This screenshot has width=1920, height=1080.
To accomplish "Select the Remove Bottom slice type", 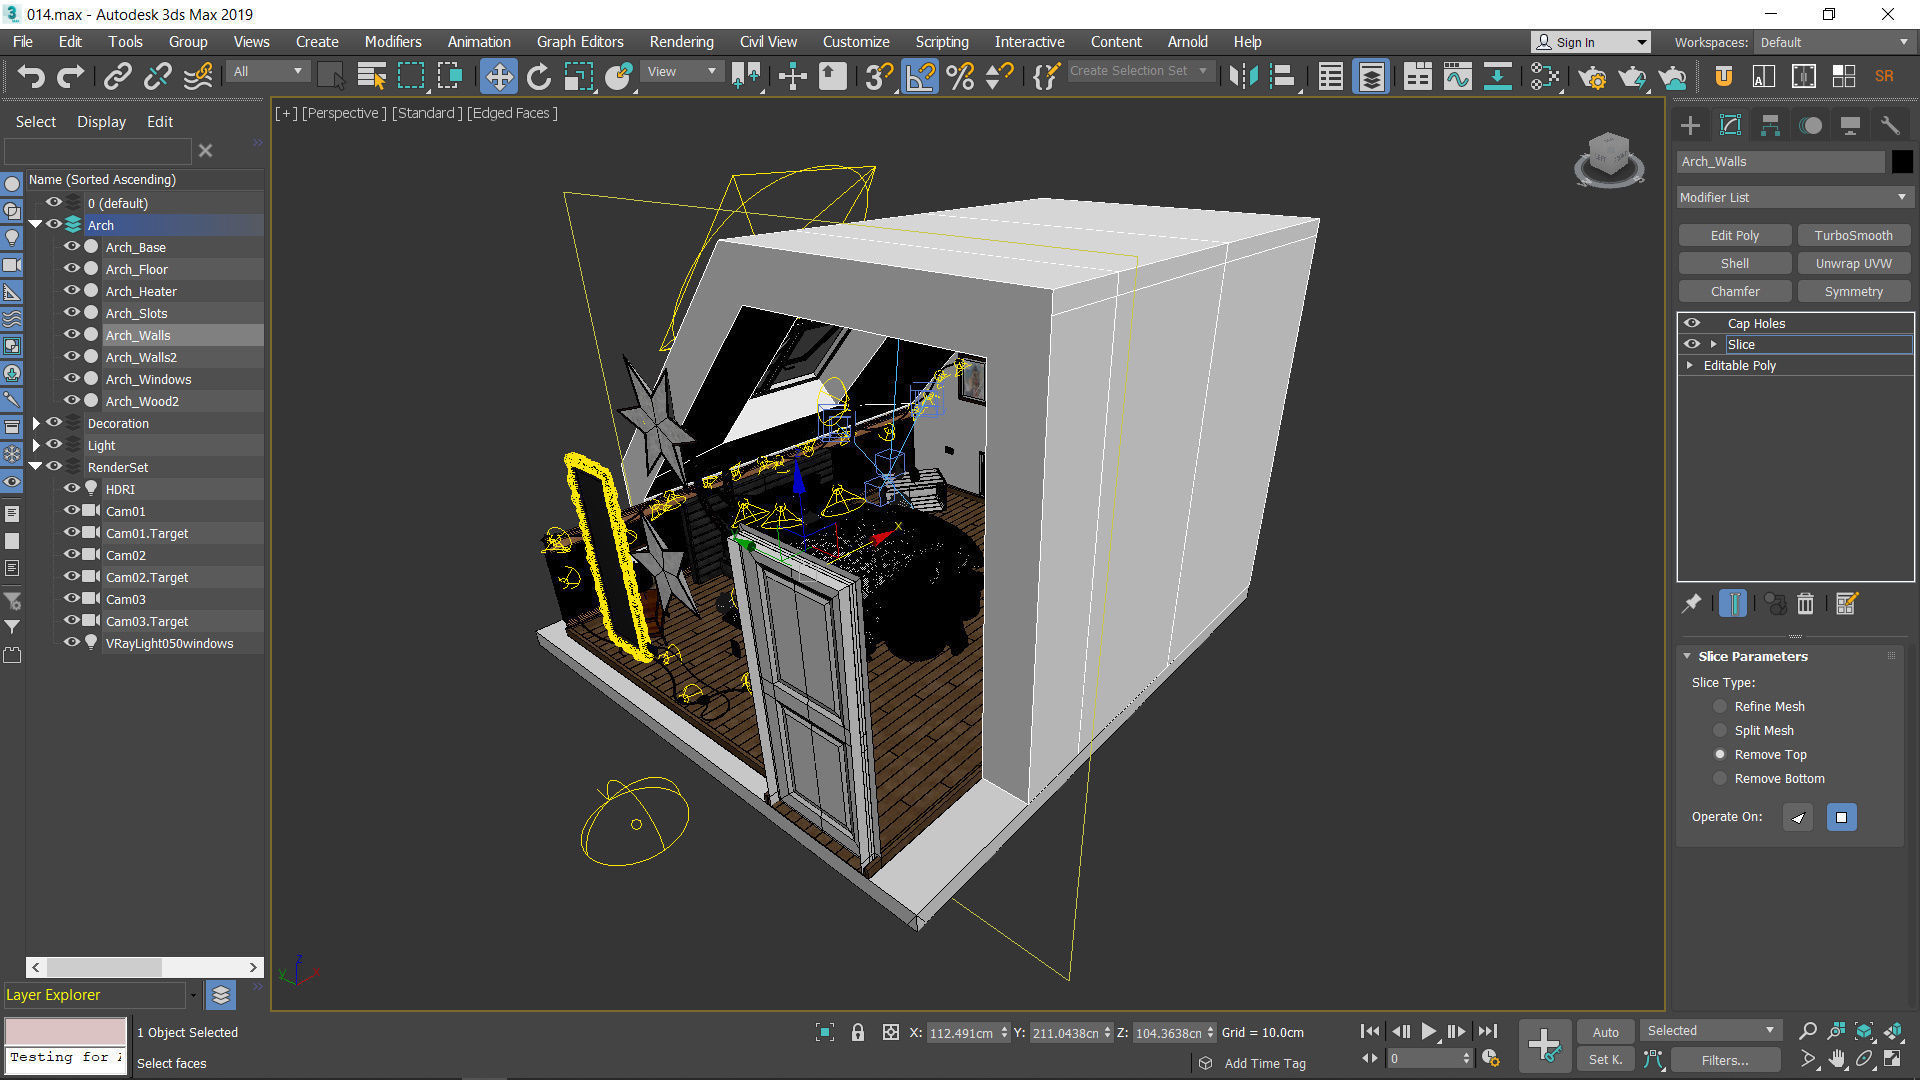I will point(1720,778).
